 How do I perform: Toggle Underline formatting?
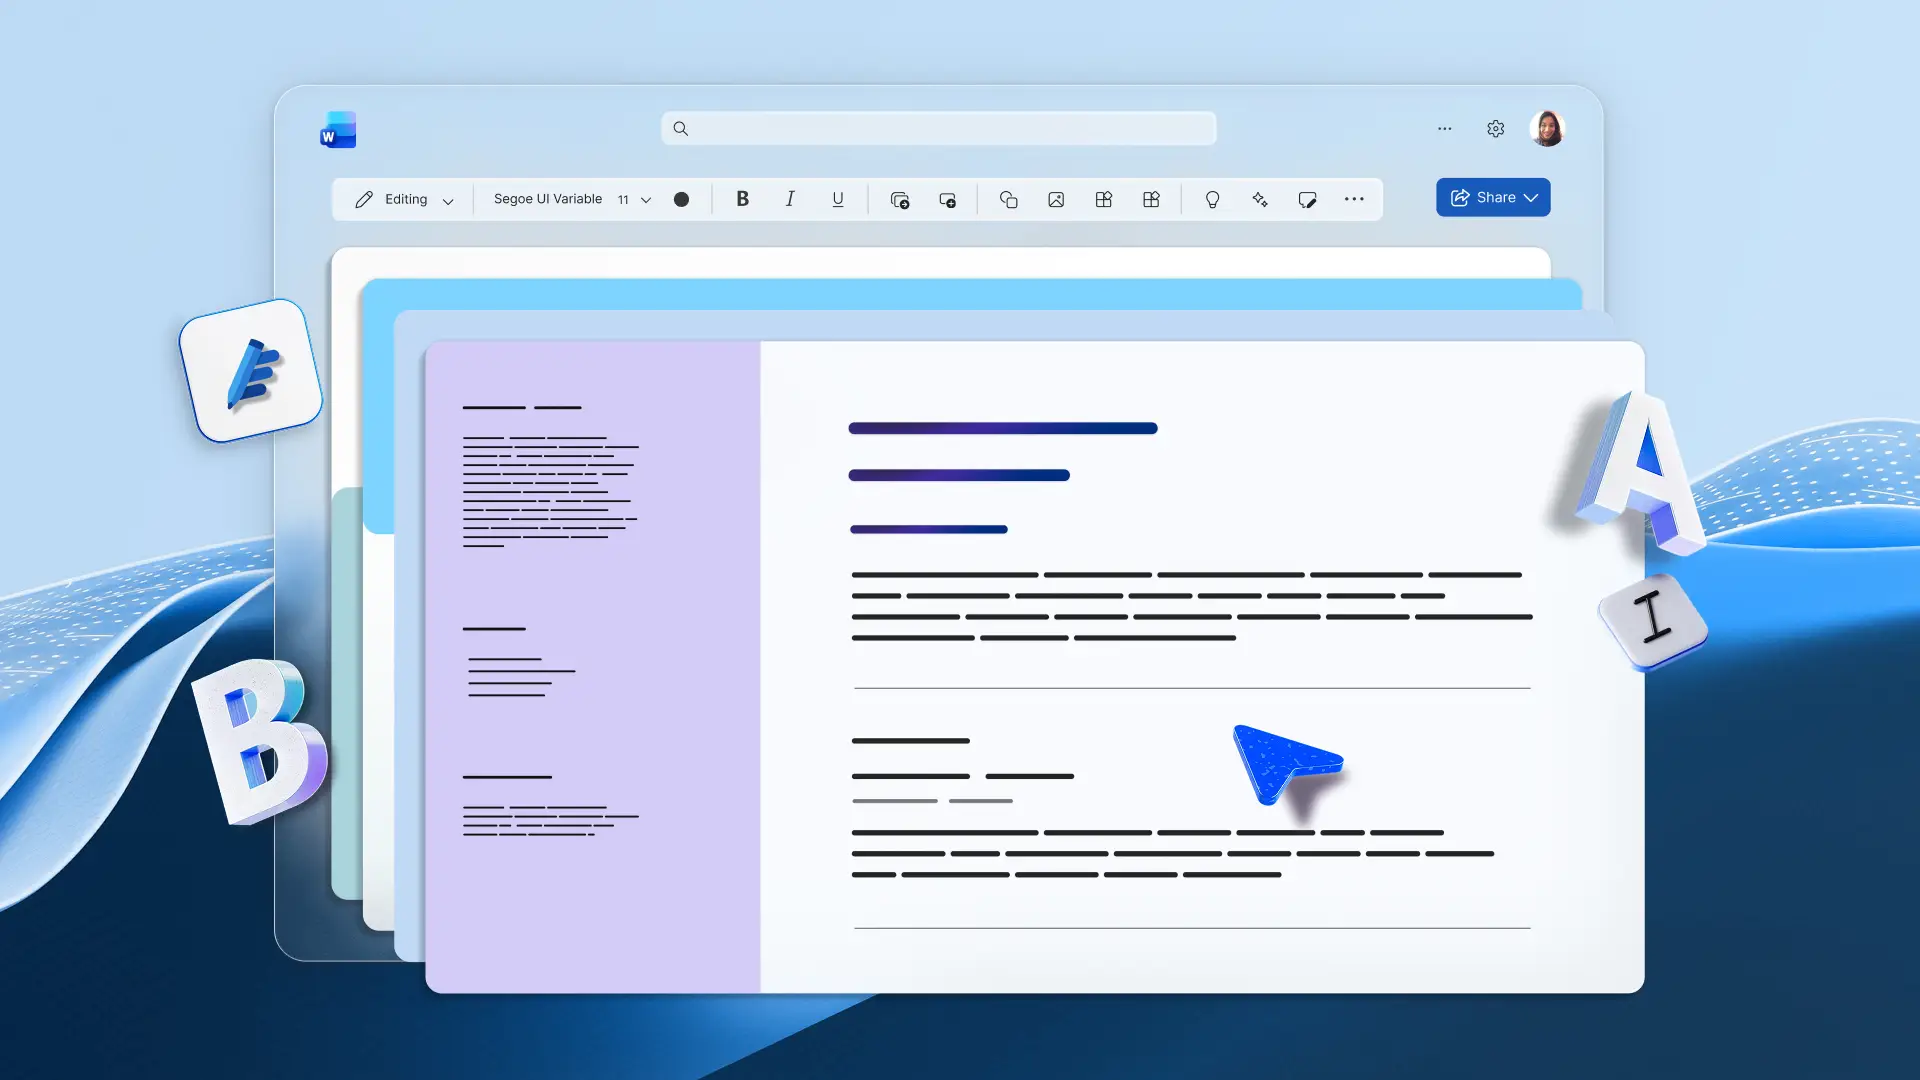(838, 199)
